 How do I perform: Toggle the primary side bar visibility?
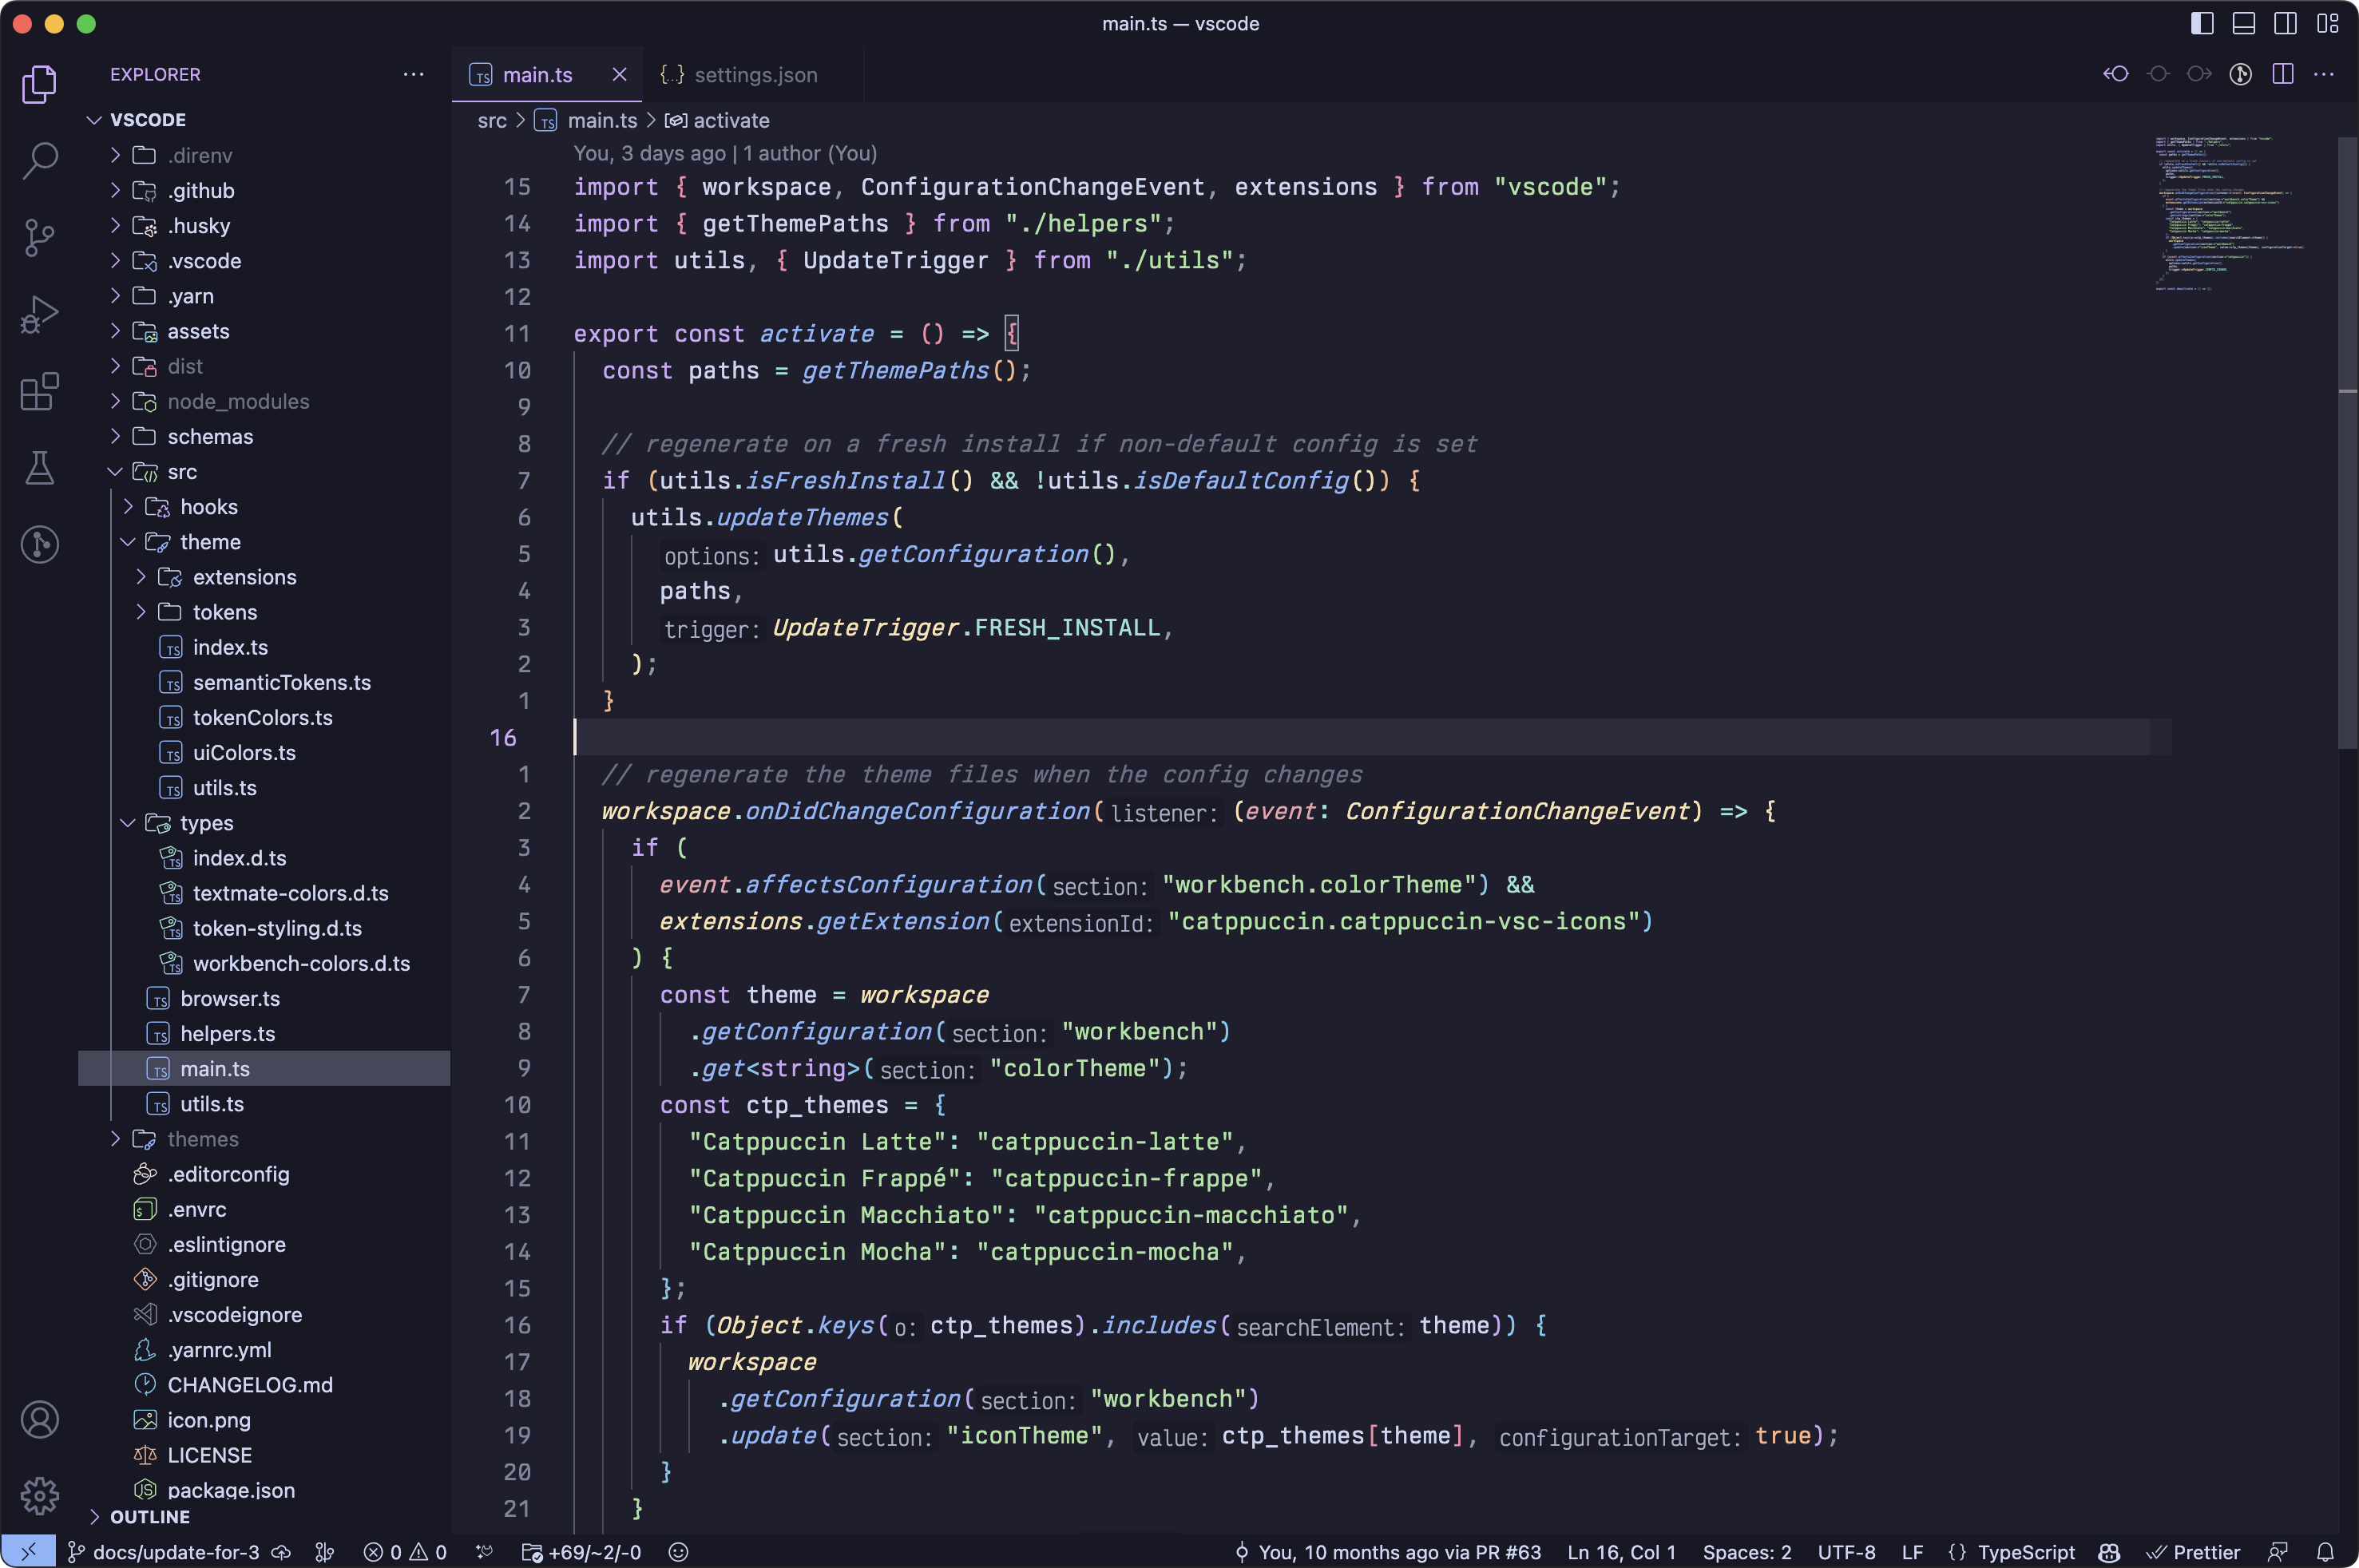pyautogui.click(x=2202, y=23)
